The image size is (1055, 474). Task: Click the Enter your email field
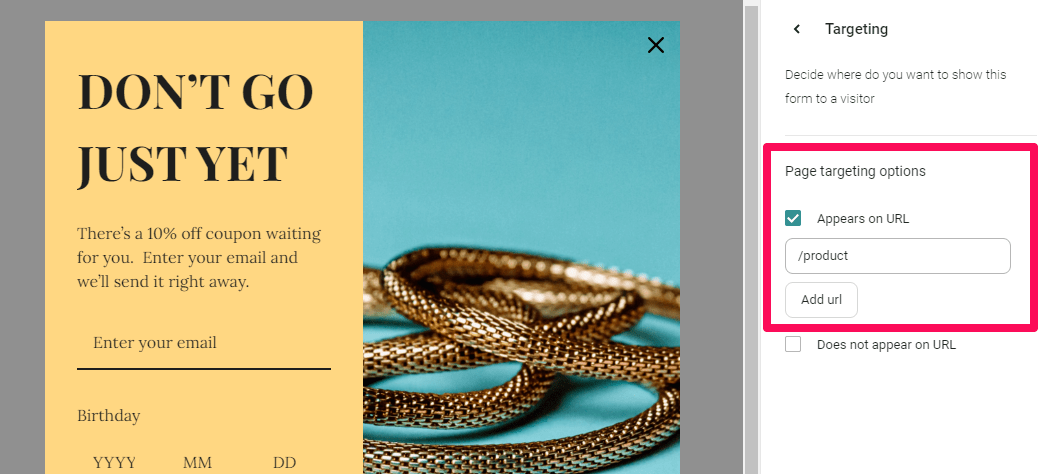[x=204, y=343]
